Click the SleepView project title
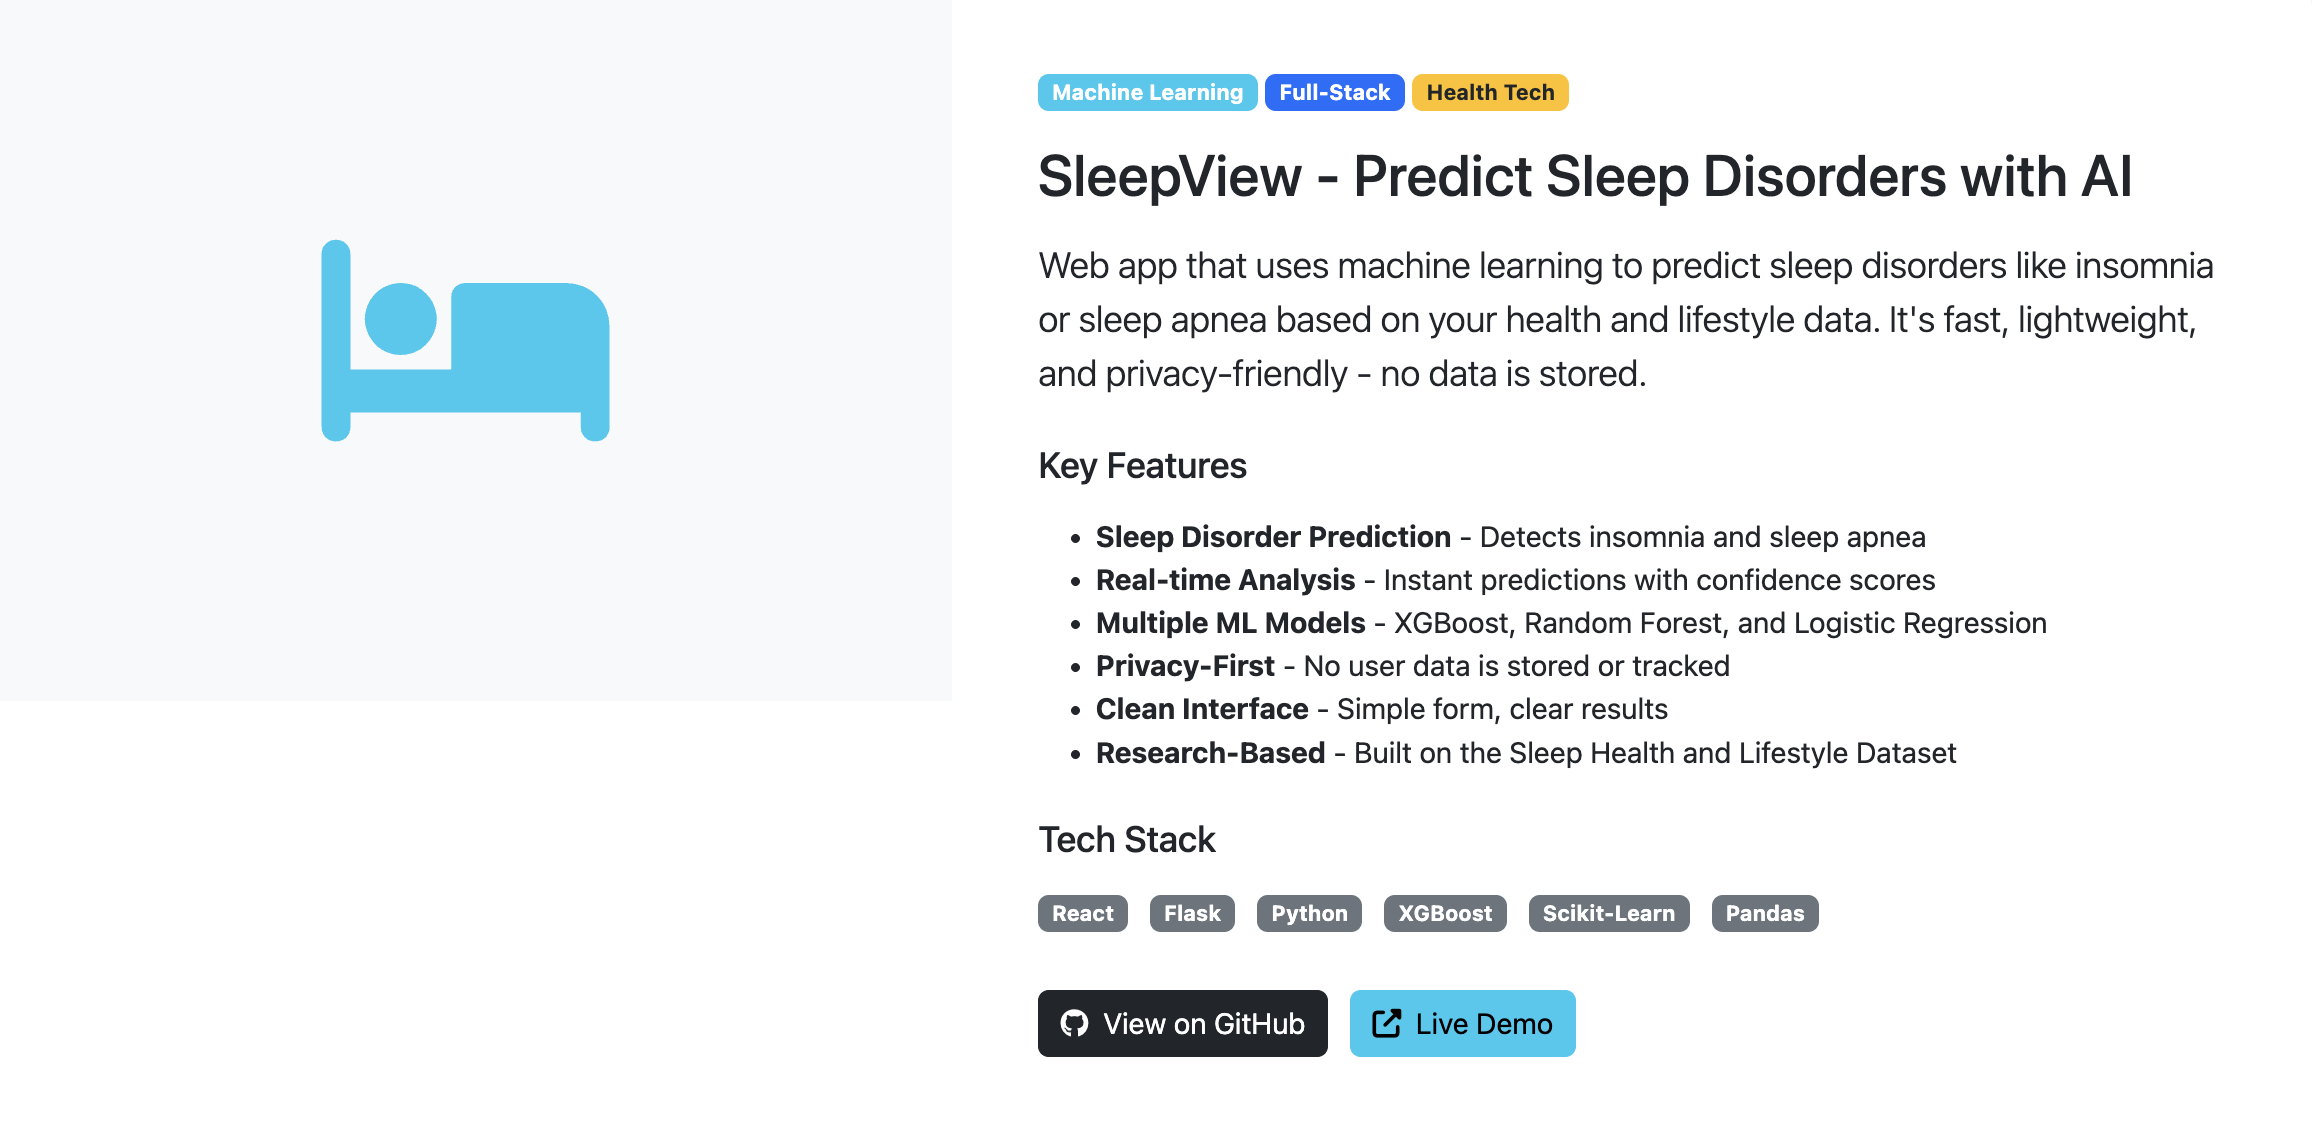 tap(1586, 176)
